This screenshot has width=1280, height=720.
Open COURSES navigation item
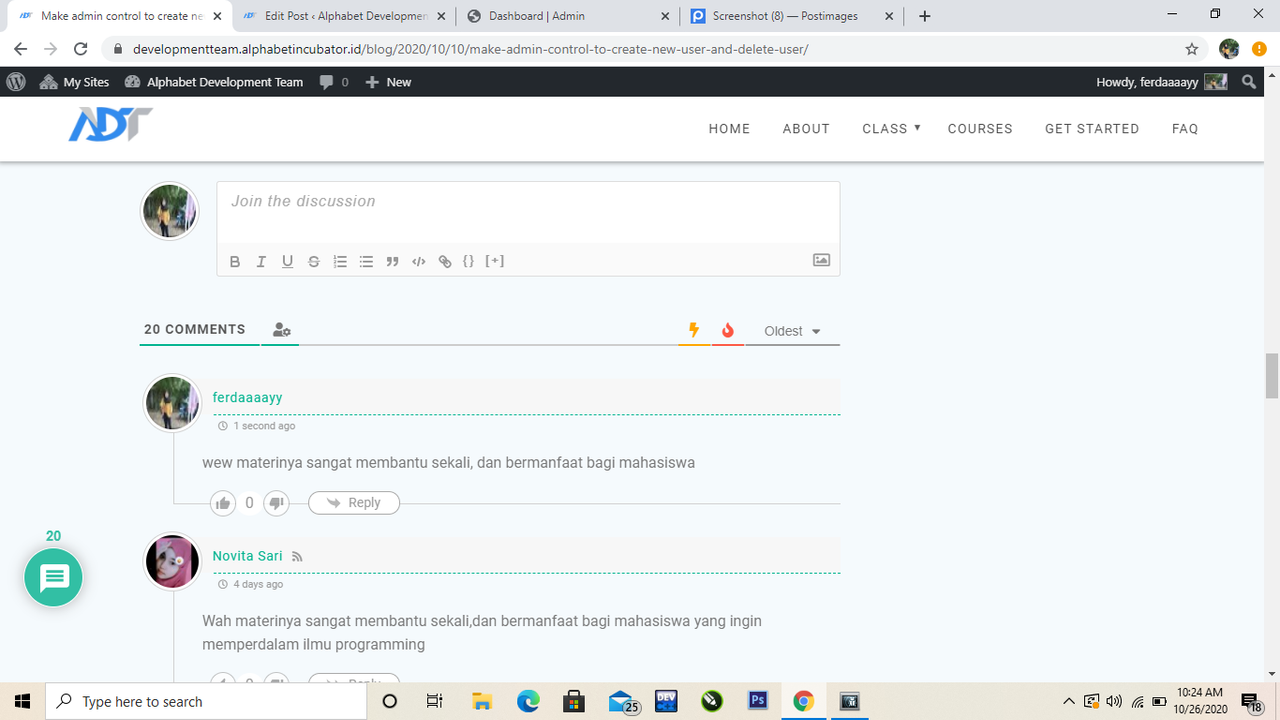pos(980,128)
